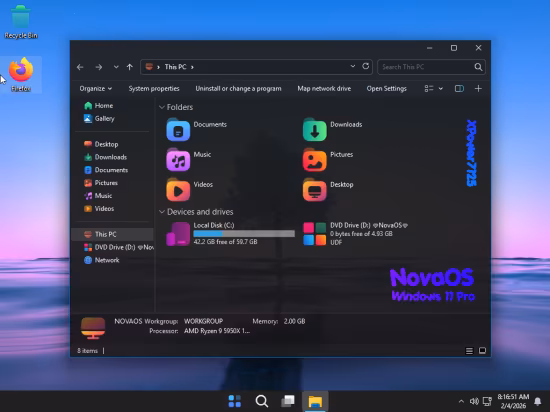Toggle the preview pane
This screenshot has height=412, width=550.
(x=459, y=89)
